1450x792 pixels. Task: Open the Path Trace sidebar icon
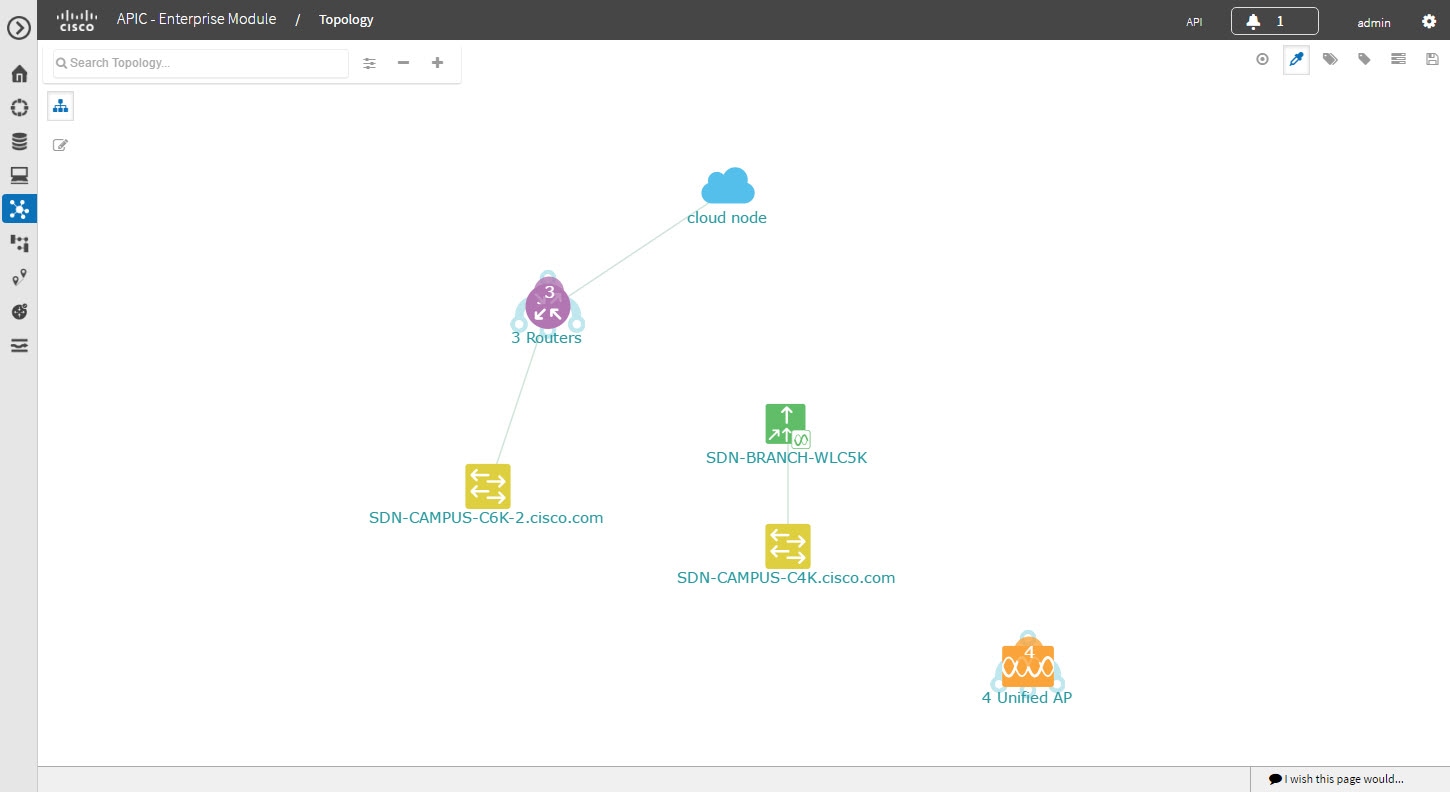coord(19,277)
